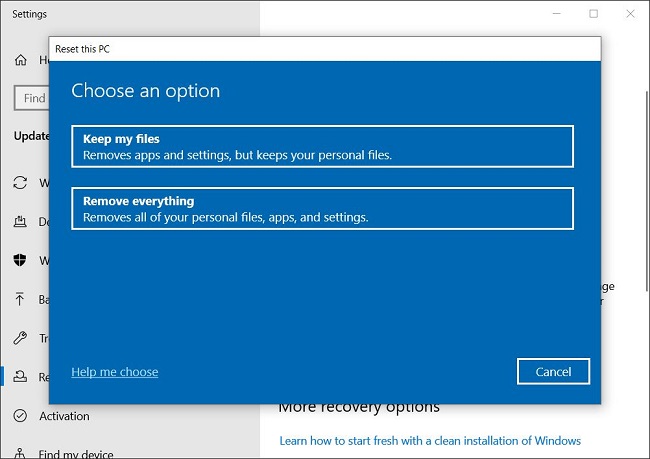Maximize the Settings window

click(594, 14)
